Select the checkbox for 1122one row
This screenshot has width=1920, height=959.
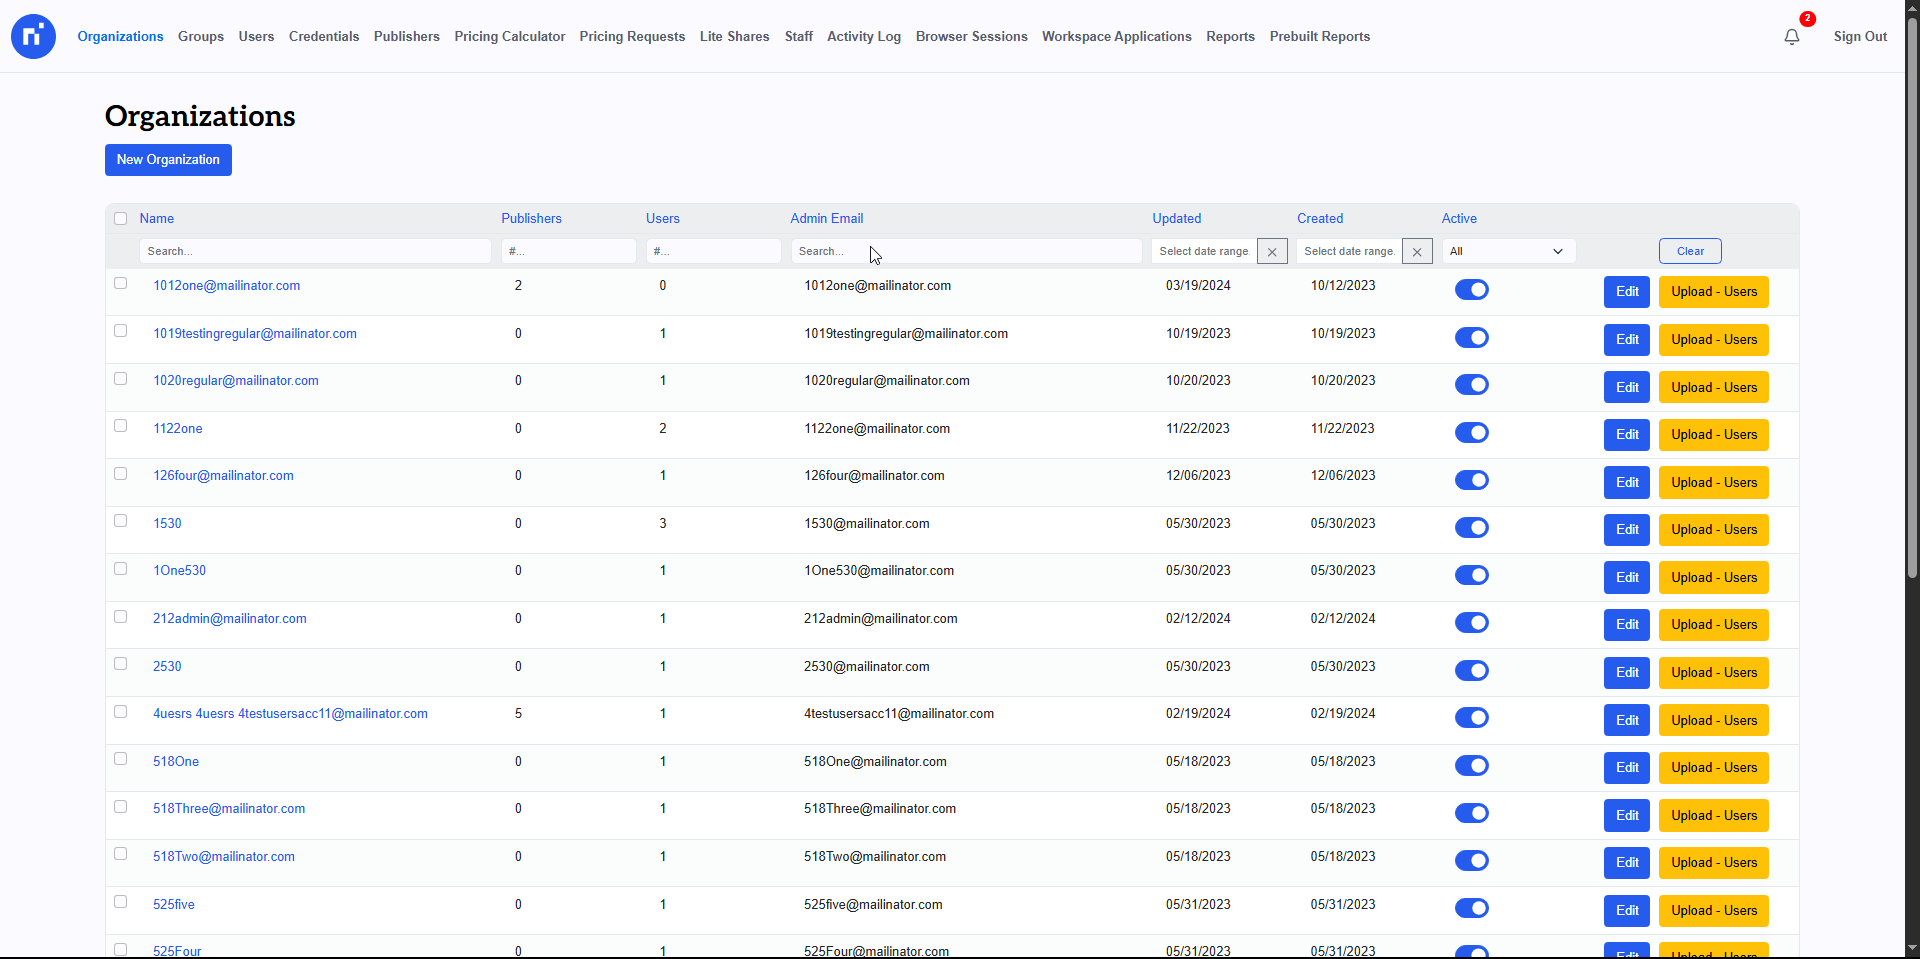pos(121,426)
